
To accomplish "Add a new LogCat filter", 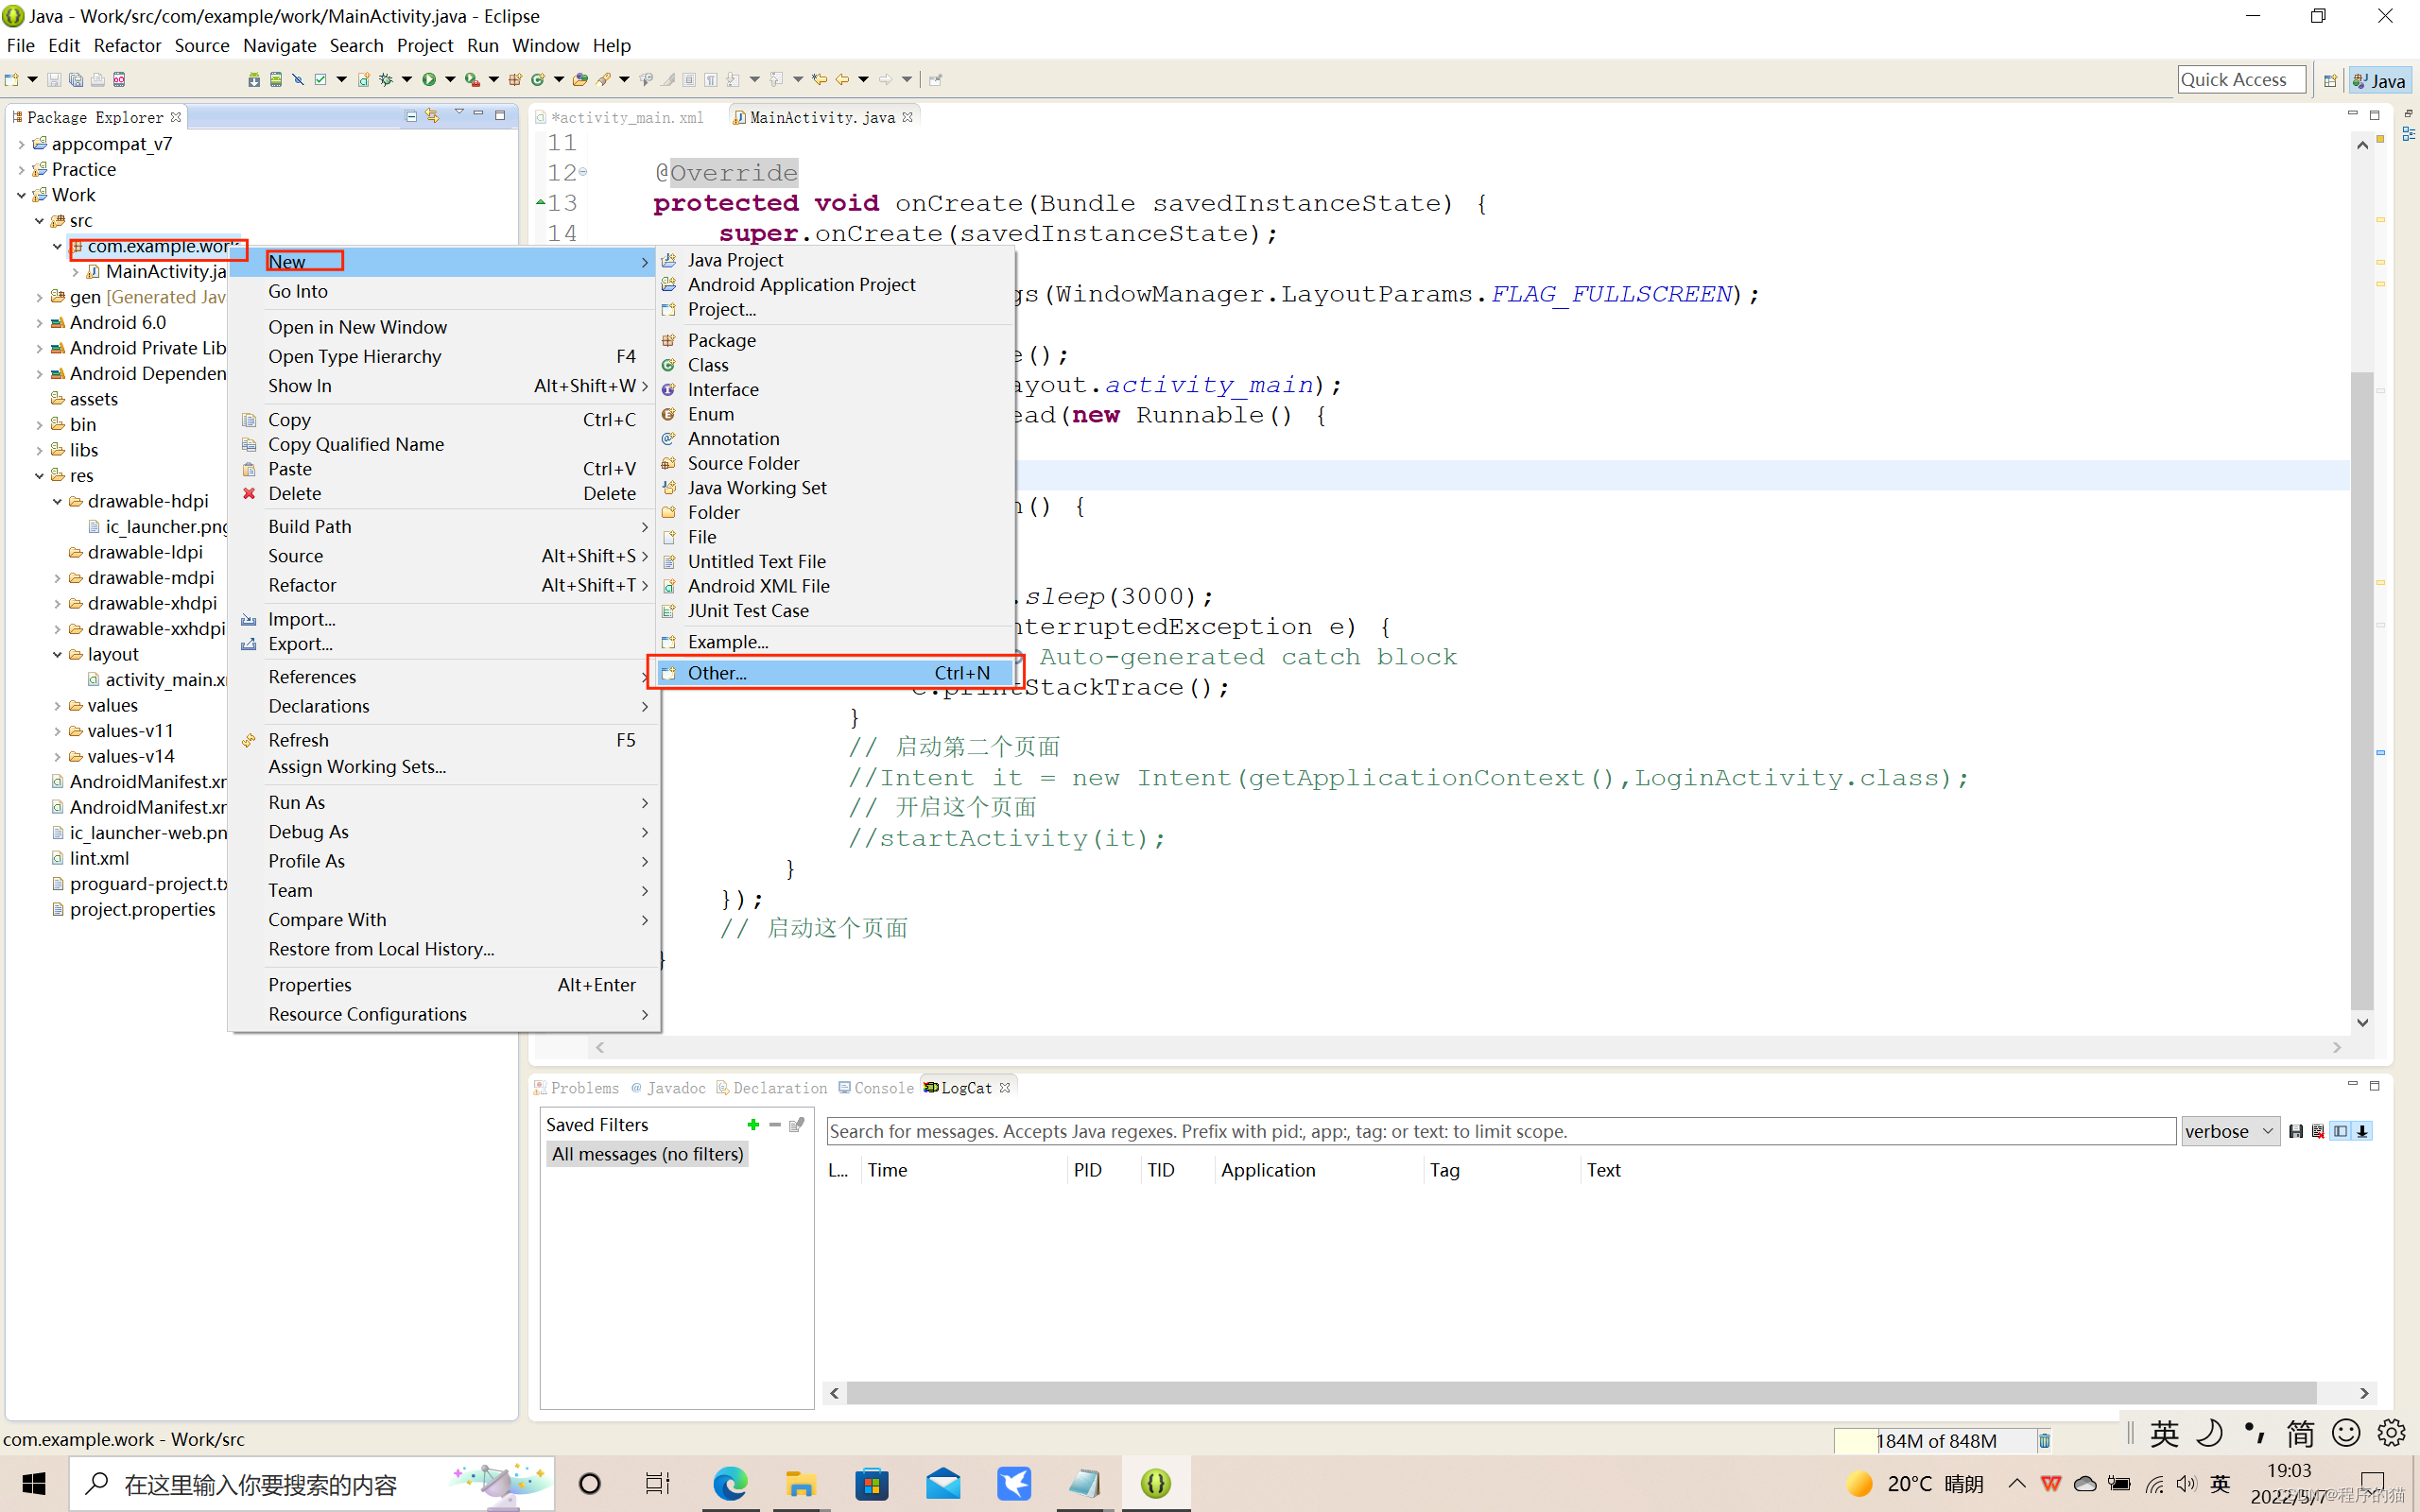I will tap(753, 1125).
